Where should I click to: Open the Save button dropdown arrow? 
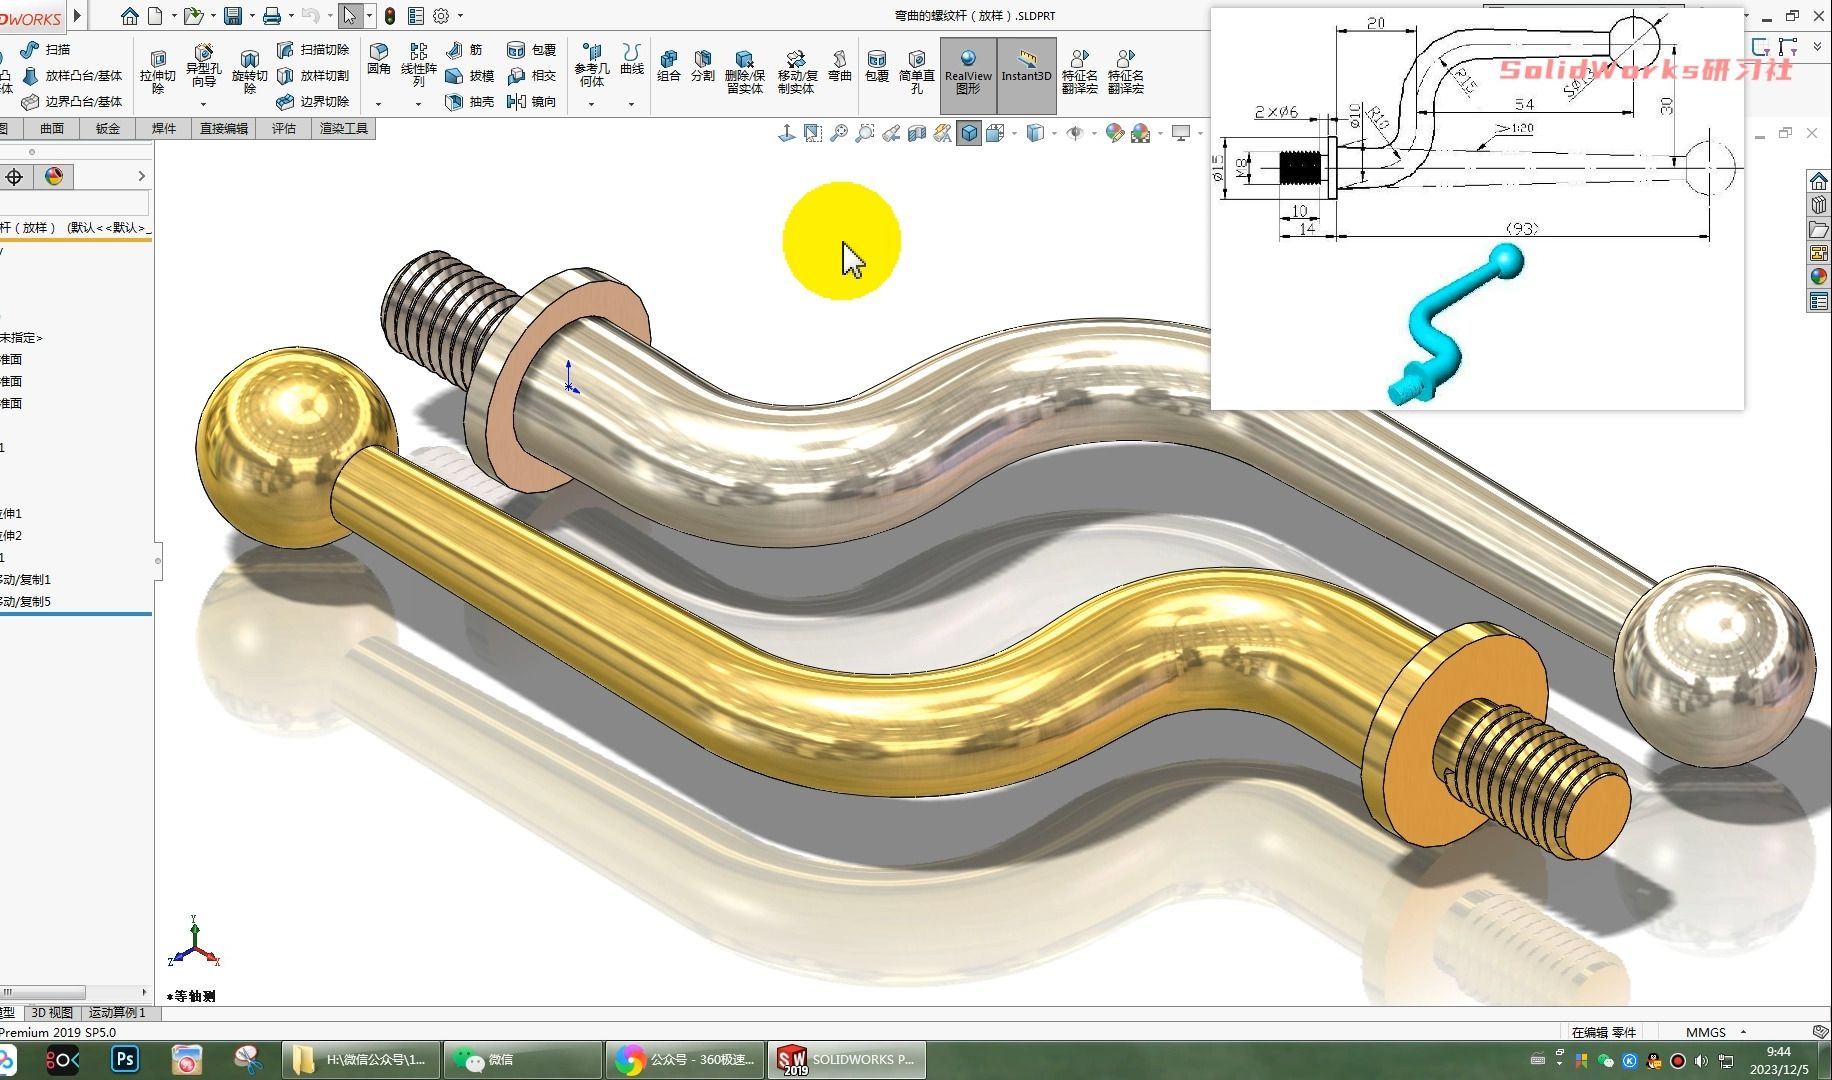[251, 16]
